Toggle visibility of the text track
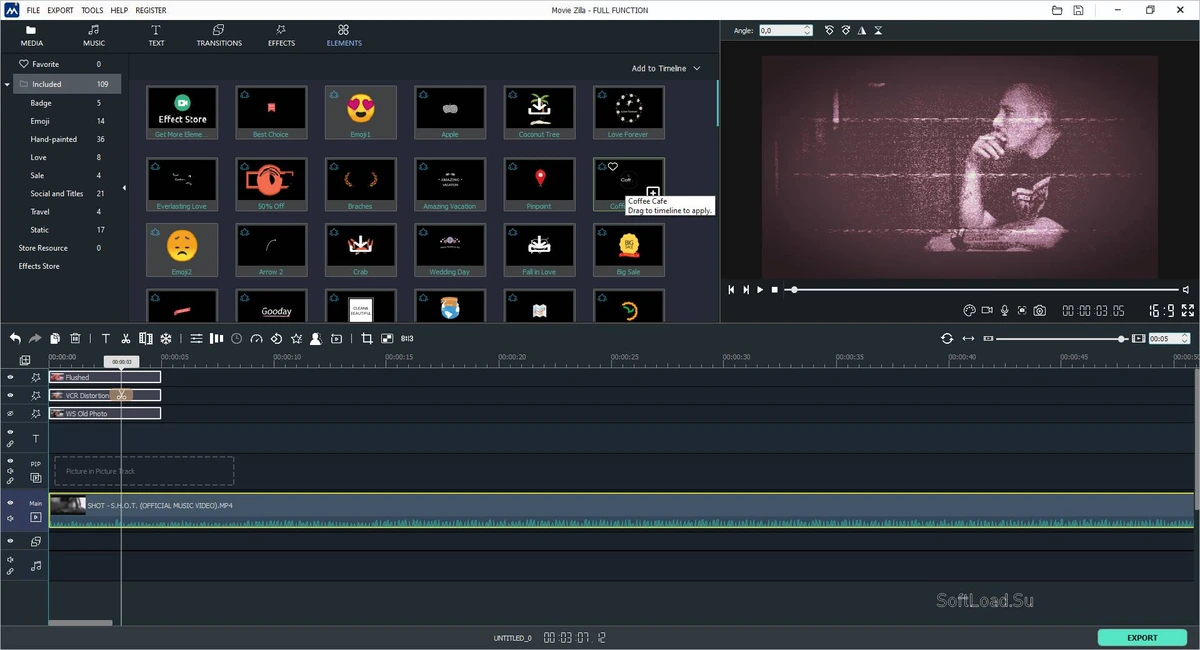The height and width of the screenshot is (650, 1200). (11, 432)
